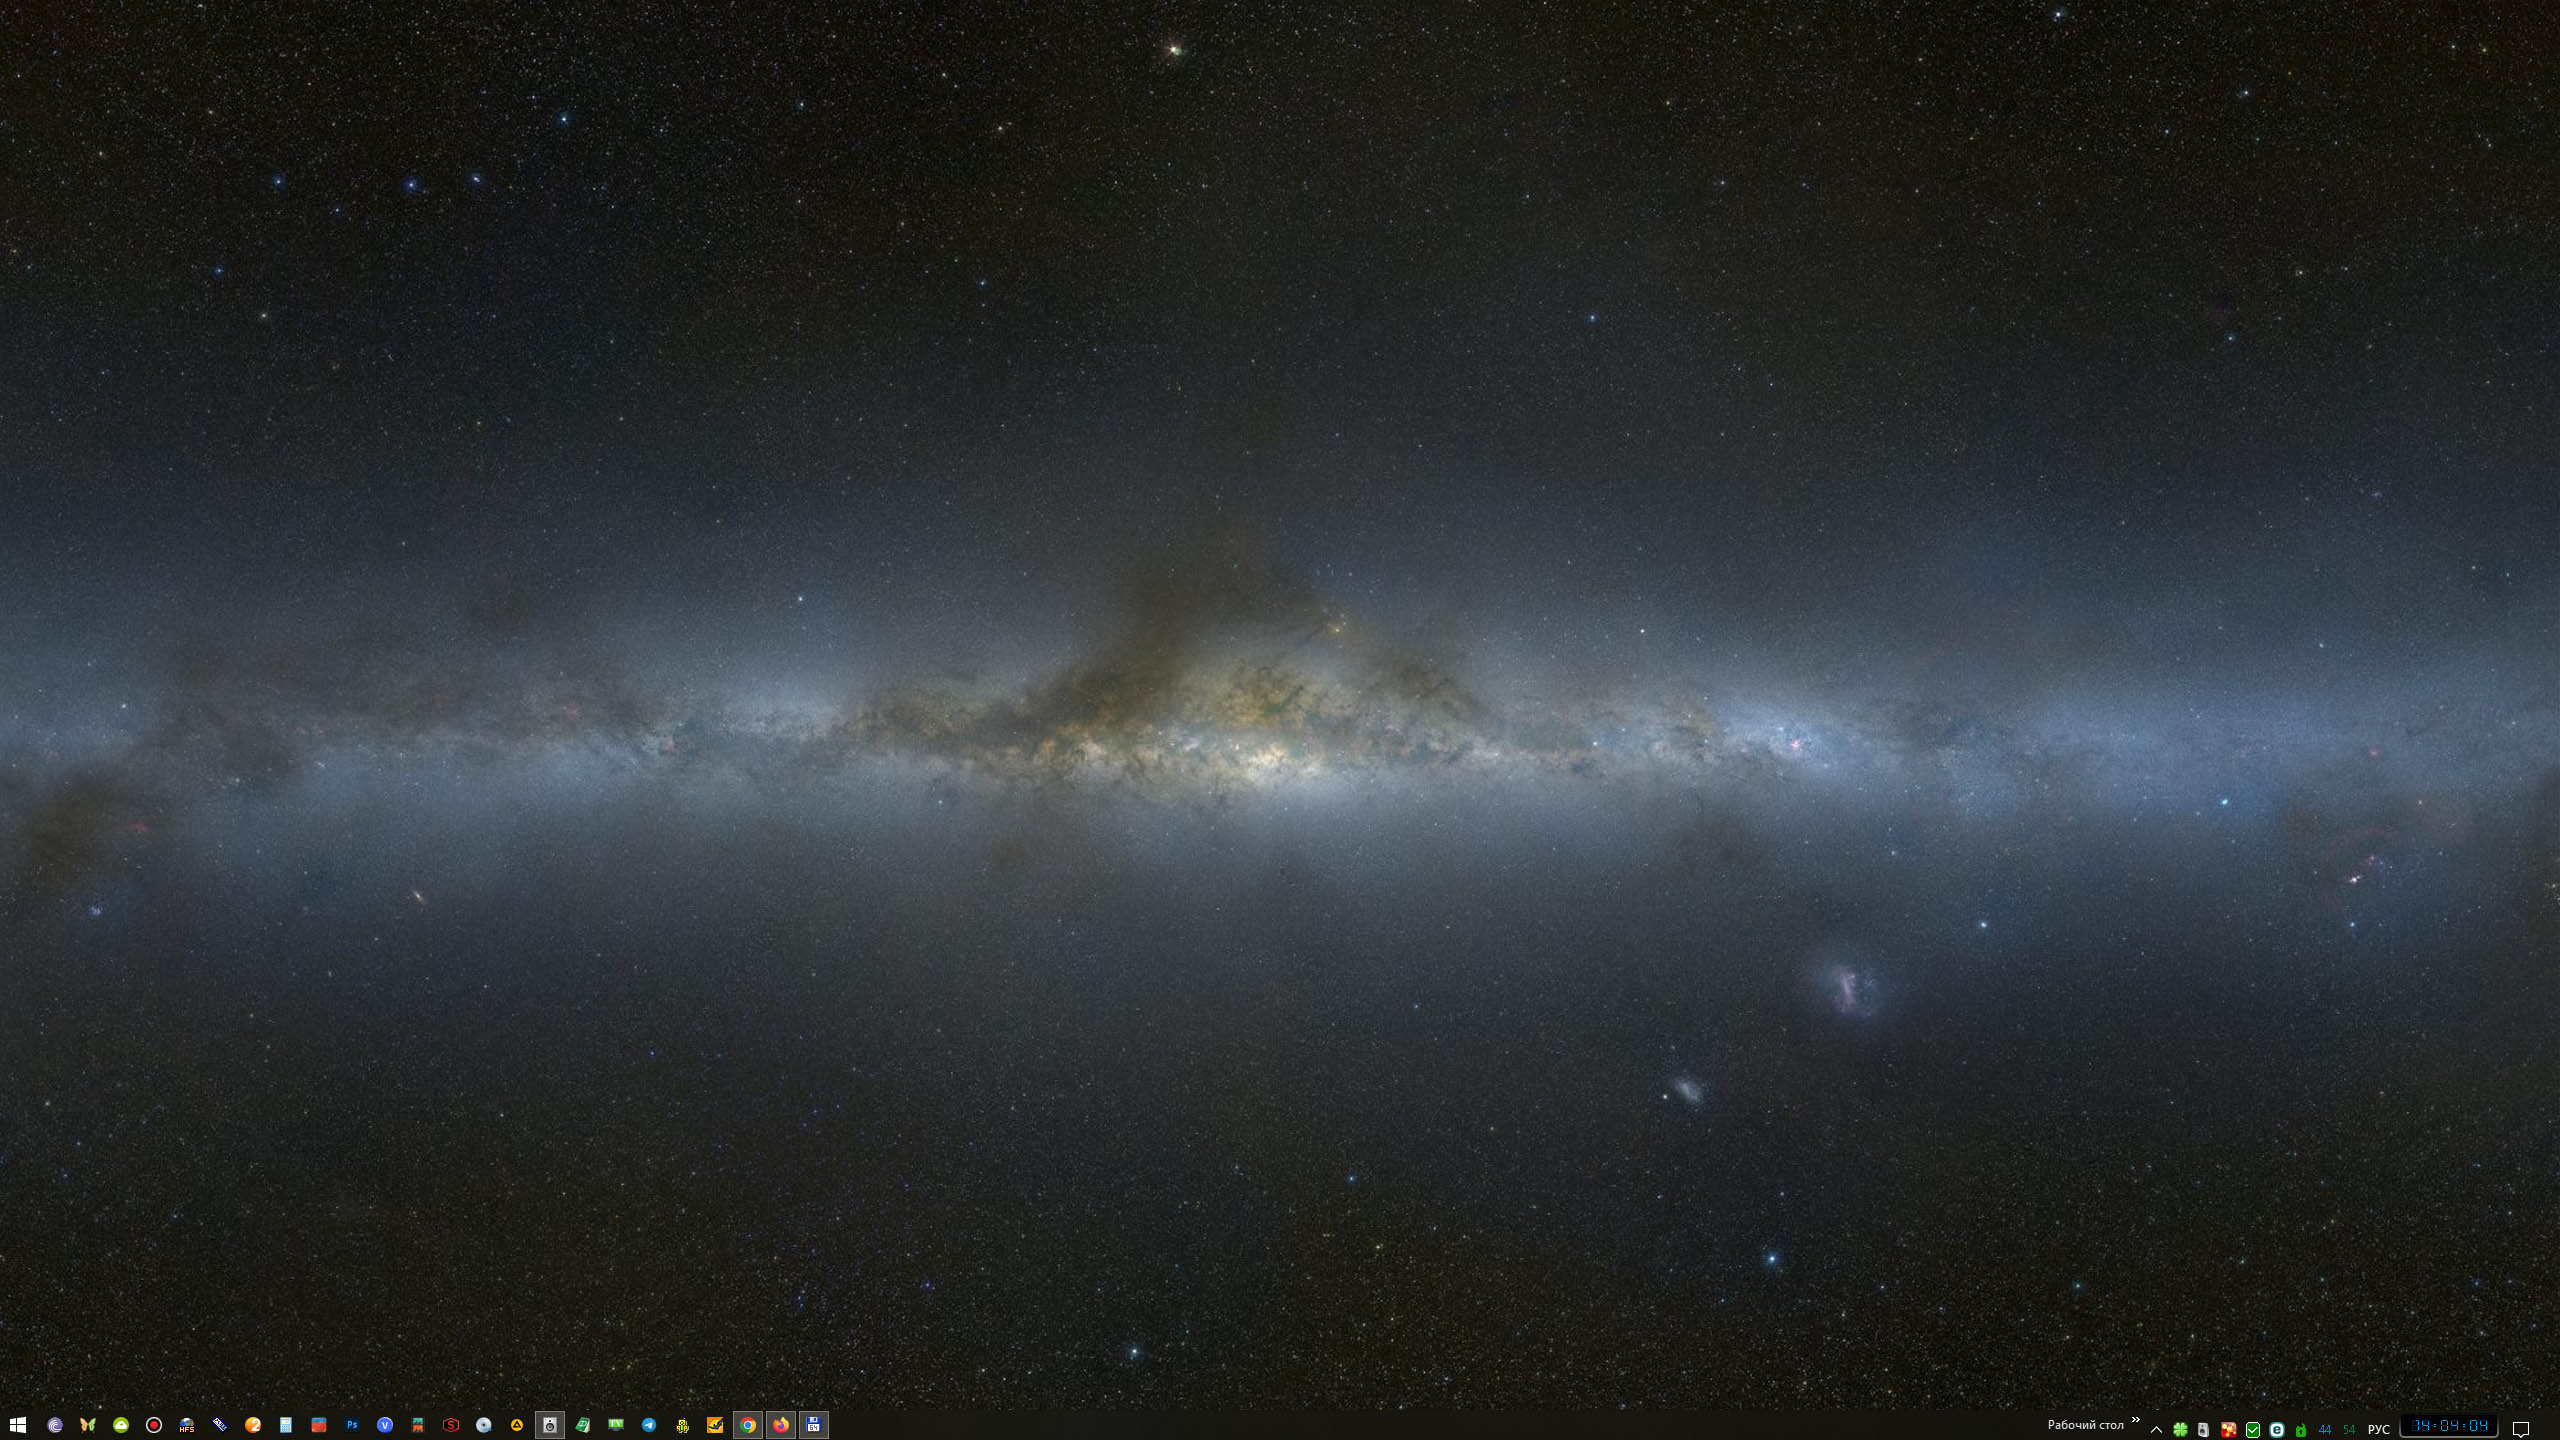Switch to the Firefox window

point(781,1425)
